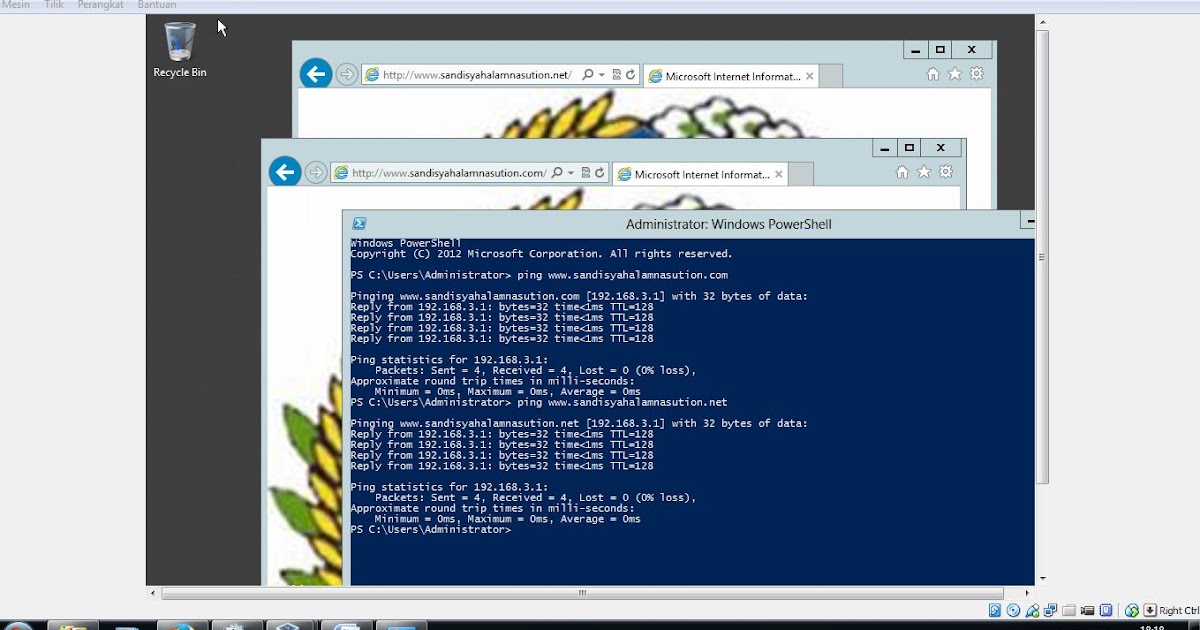This screenshot has height=630, width=1200.
Task: Click the USB devices status icon
Action: (1032, 610)
